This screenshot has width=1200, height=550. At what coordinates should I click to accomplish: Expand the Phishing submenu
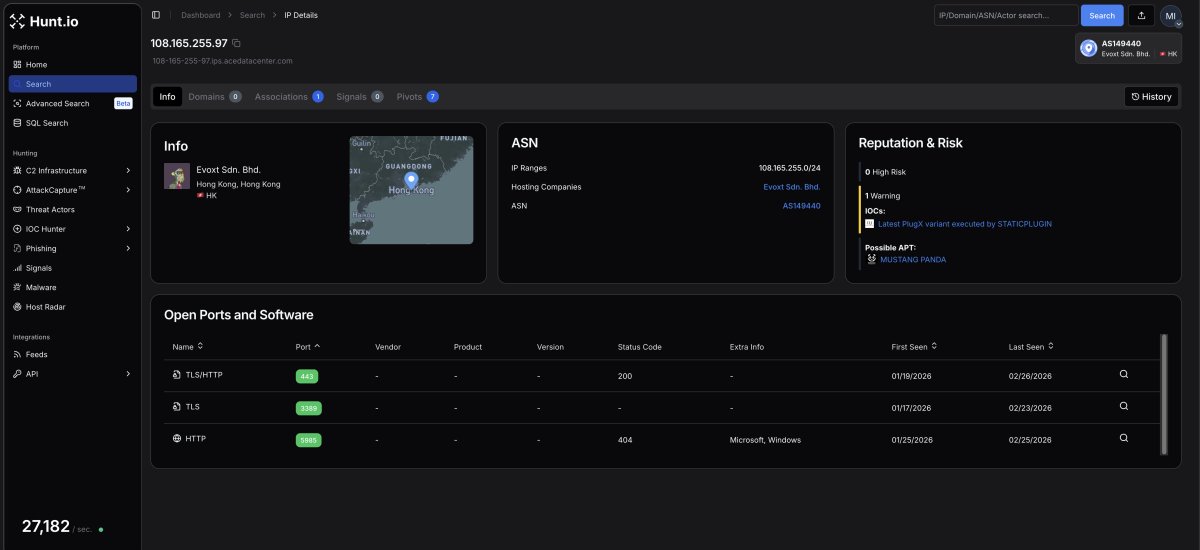pyautogui.click(x=128, y=248)
